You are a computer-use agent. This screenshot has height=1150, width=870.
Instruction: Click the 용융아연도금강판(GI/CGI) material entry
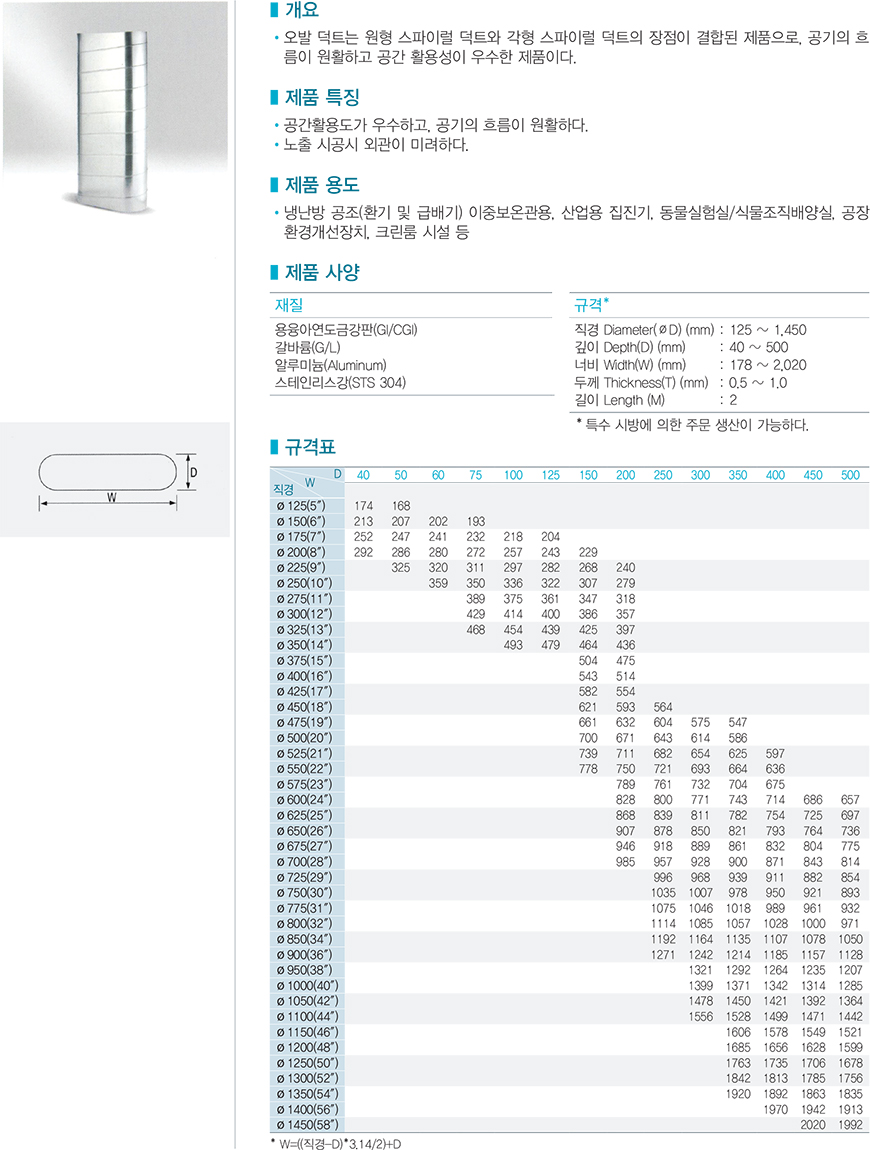tap(345, 329)
